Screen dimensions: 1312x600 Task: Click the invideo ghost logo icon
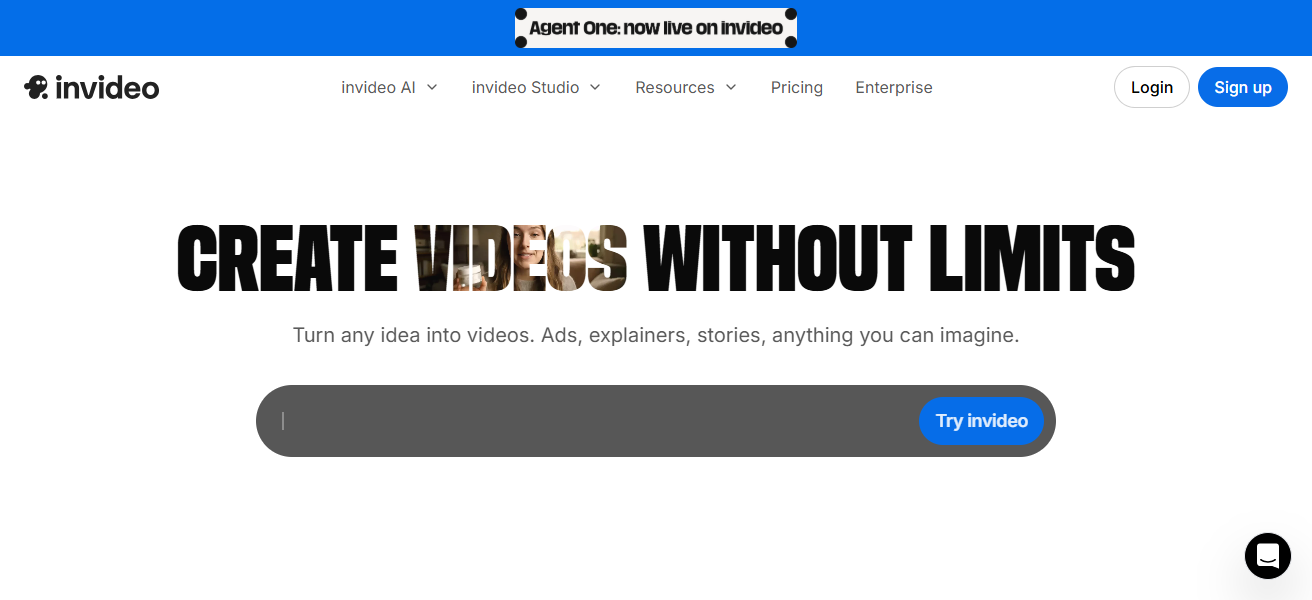tap(37, 87)
